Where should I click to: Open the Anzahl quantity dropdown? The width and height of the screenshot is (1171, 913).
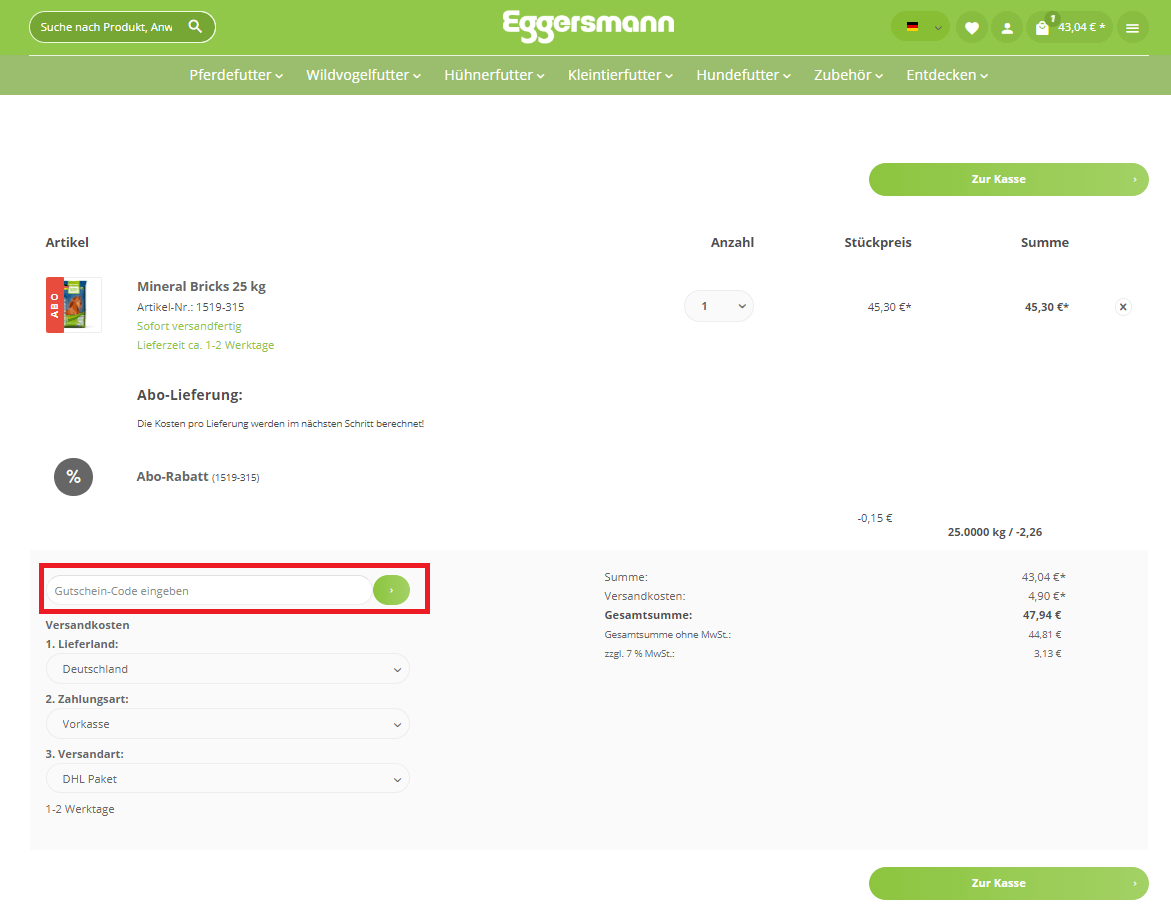tap(718, 306)
